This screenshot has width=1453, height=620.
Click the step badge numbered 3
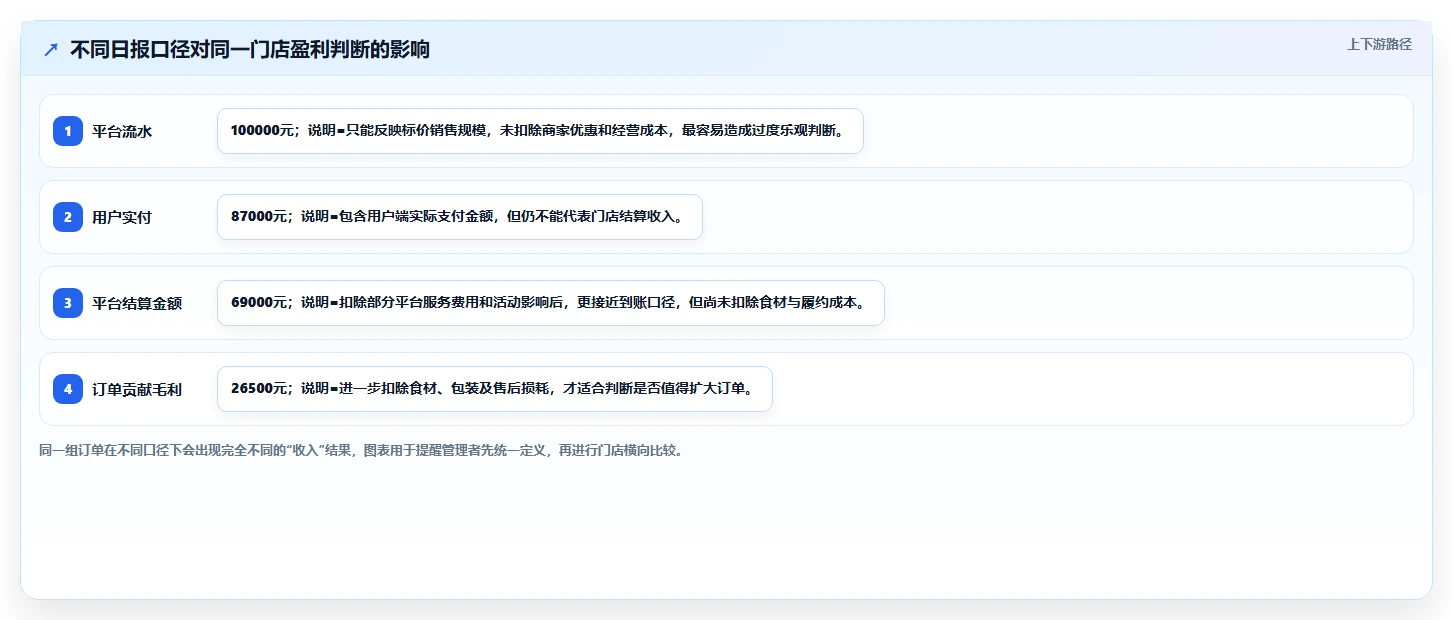[x=68, y=303]
